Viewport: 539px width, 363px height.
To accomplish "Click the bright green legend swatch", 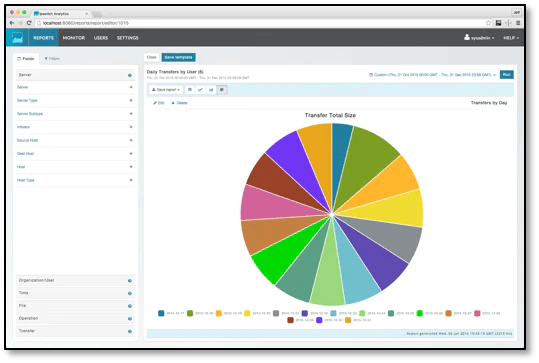I will pos(419,313).
